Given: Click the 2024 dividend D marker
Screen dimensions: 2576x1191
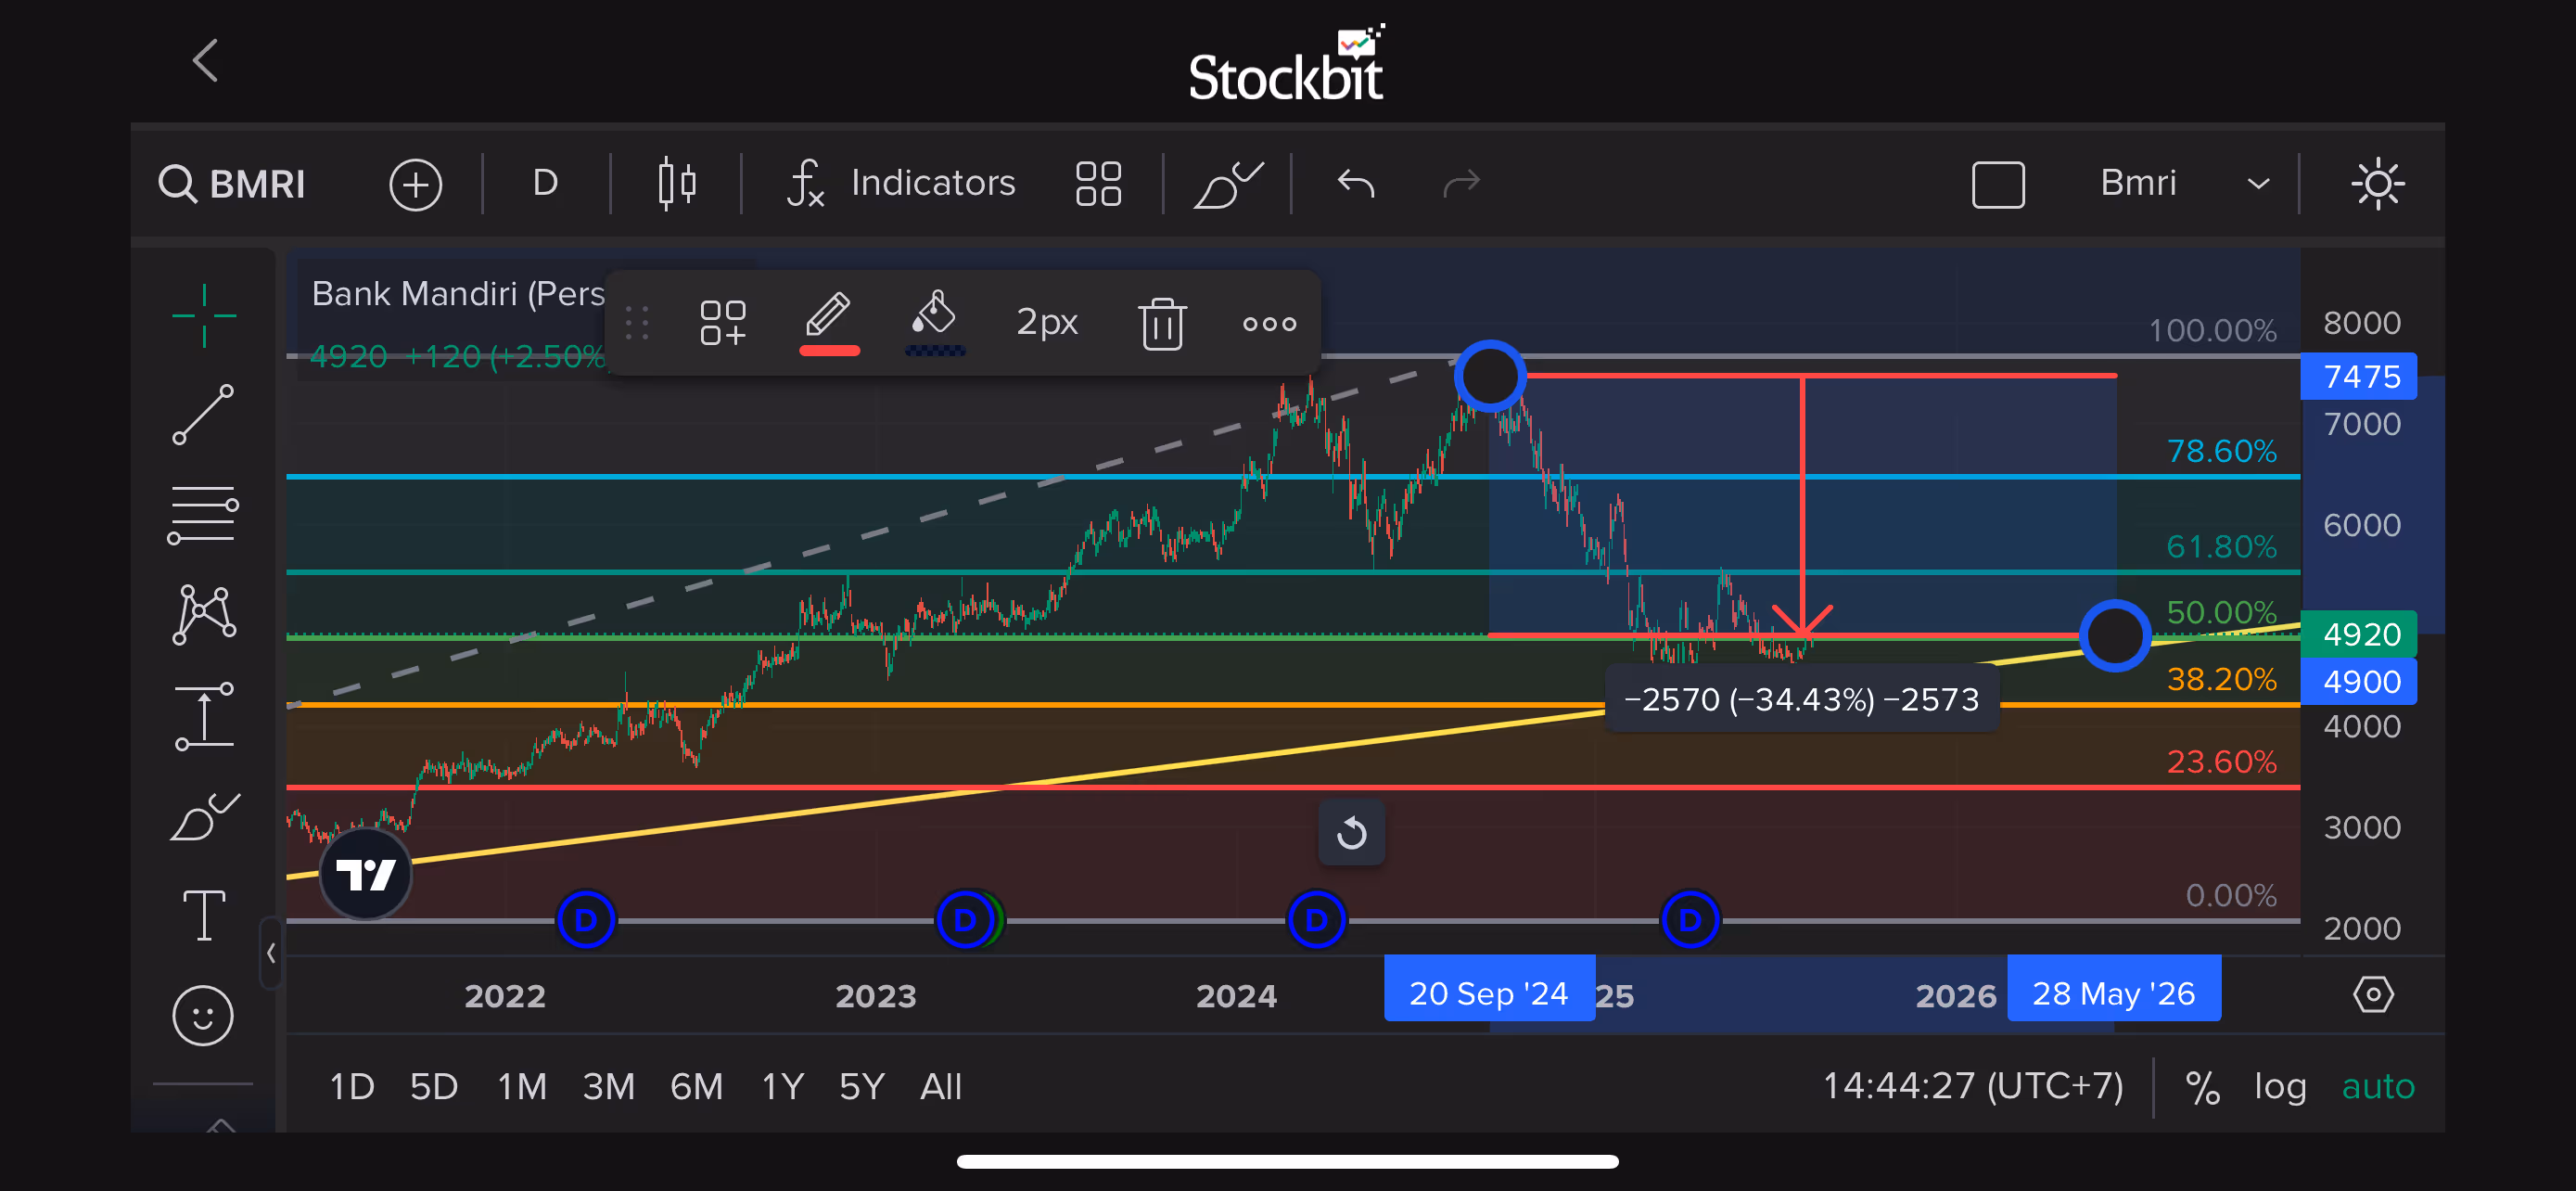Looking at the screenshot, I should click(1315, 919).
